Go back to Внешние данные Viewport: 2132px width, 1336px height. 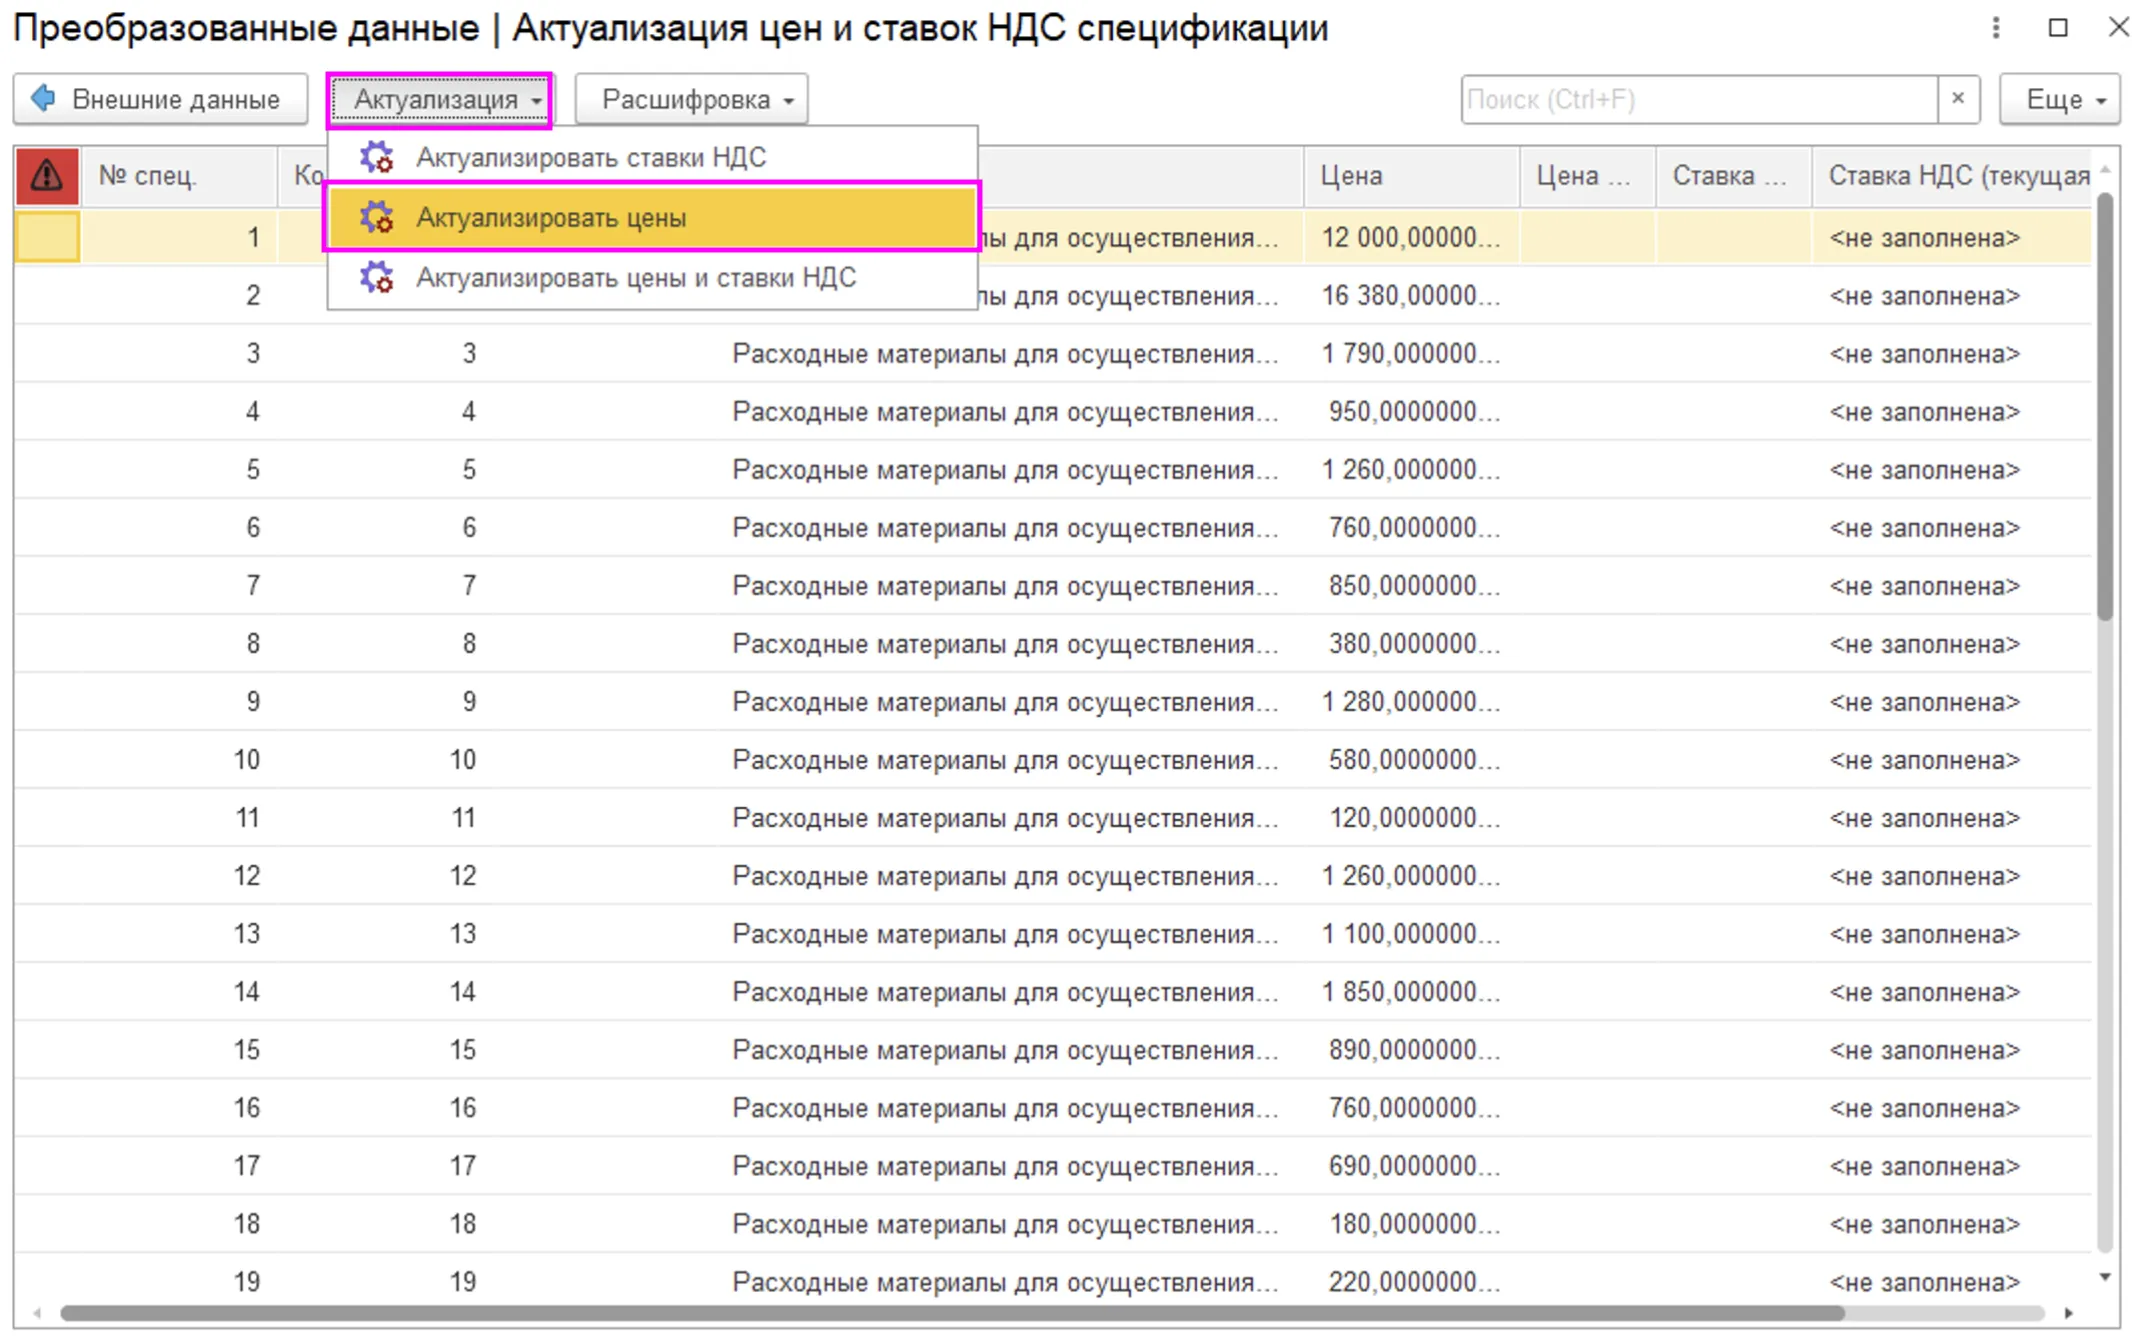(x=161, y=99)
